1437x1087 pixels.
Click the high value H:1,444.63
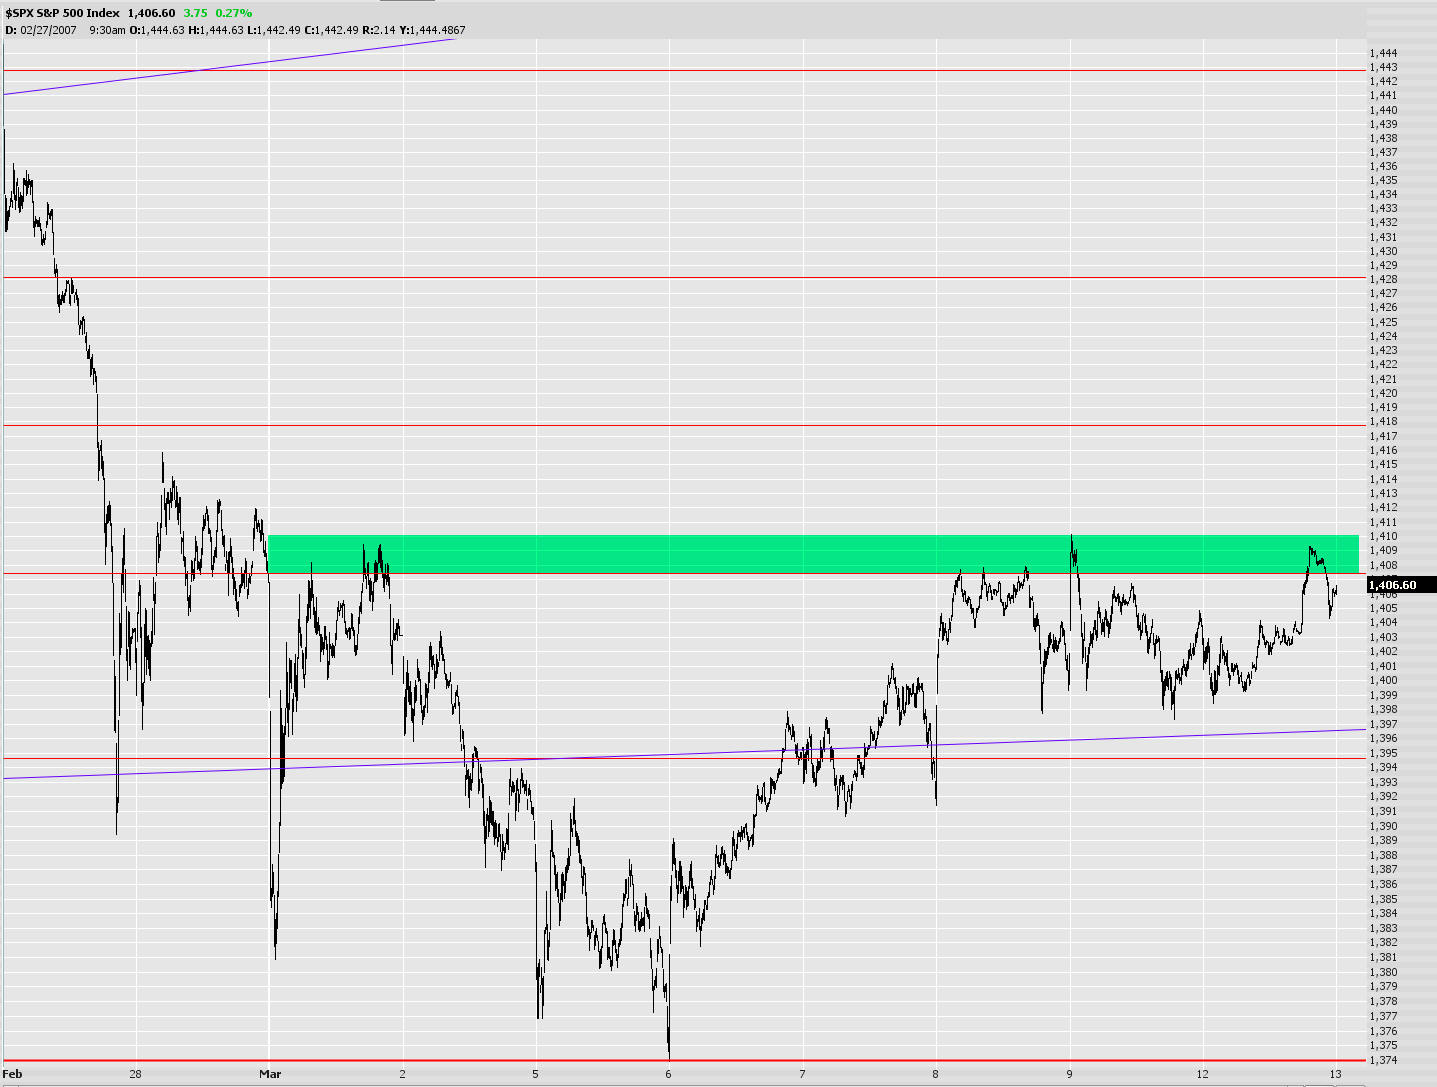216,30
